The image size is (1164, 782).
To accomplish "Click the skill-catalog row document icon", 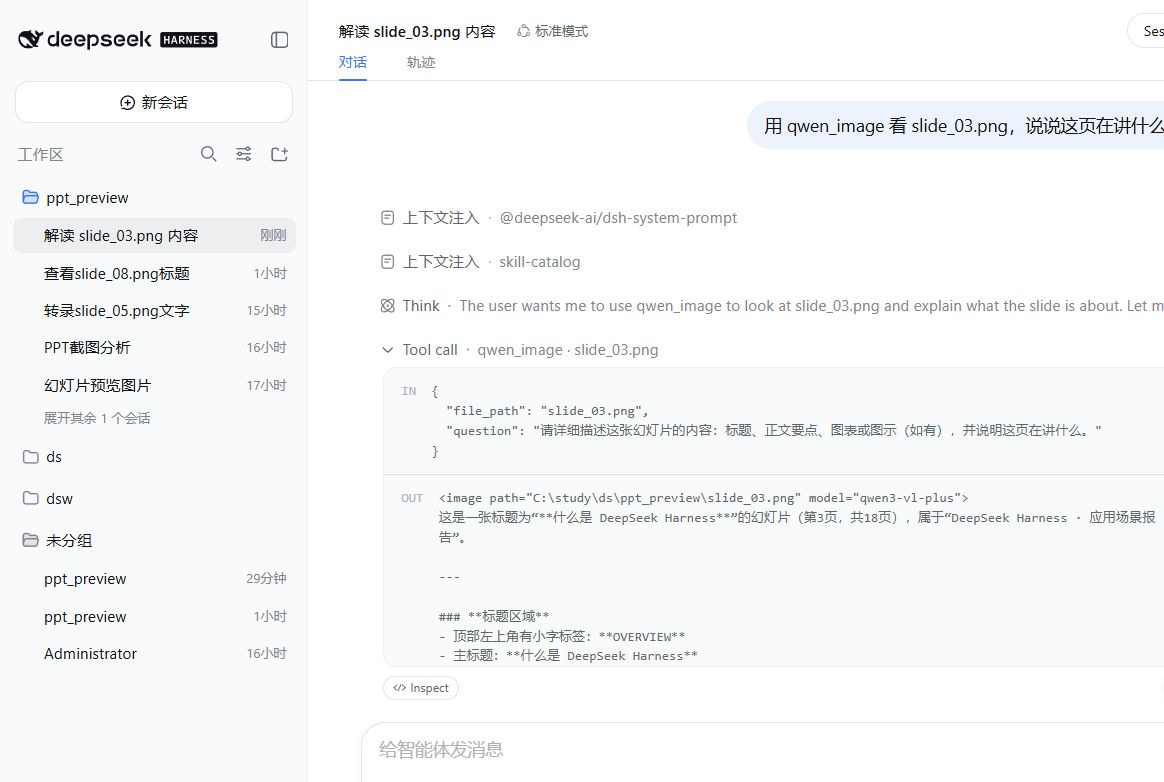I will [x=388, y=261].
